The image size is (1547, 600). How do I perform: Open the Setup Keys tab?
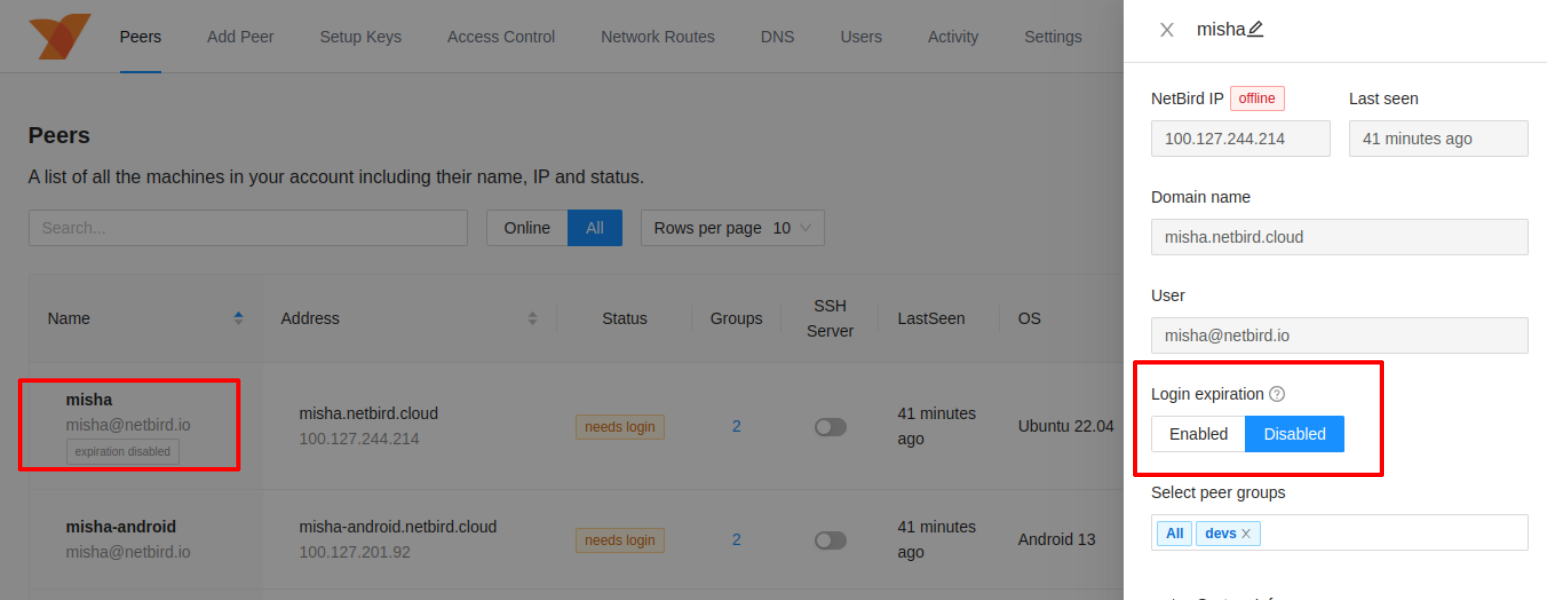coord(360,37)
